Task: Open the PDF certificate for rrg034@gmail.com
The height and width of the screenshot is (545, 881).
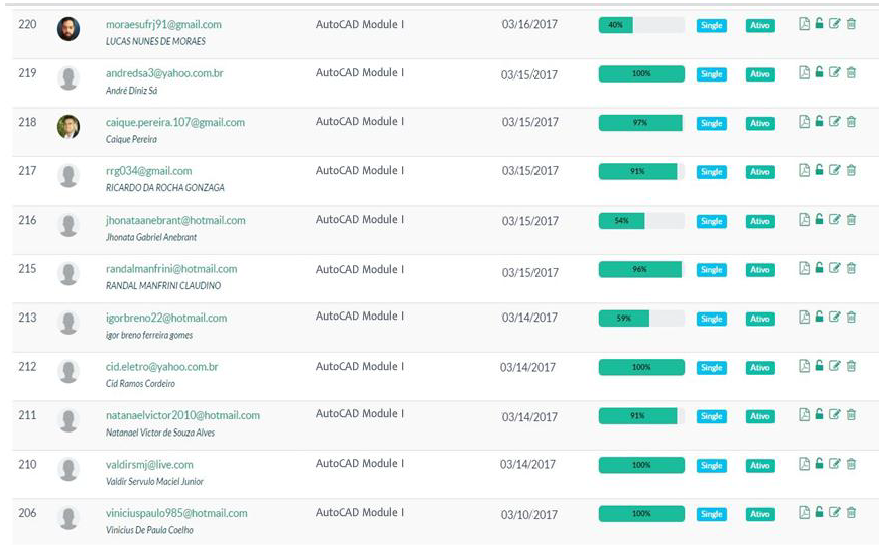Action: tap(804, 170)
